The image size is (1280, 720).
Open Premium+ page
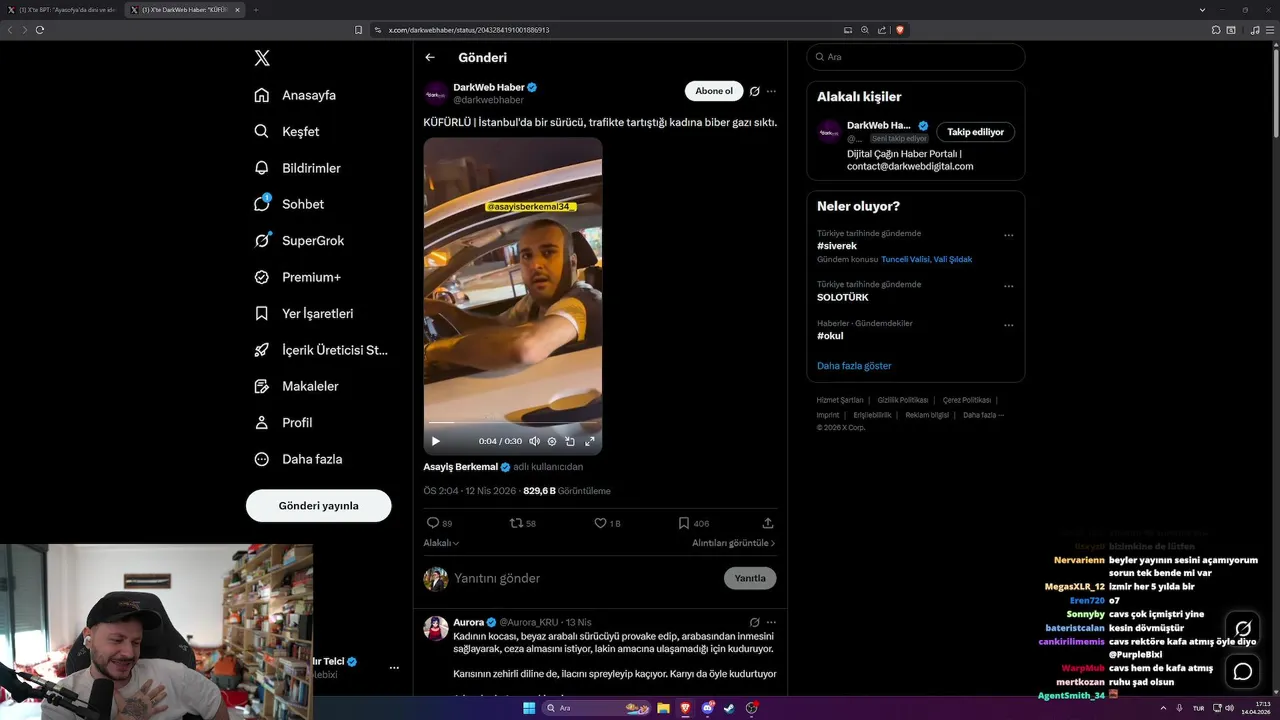tap(297, 277)
